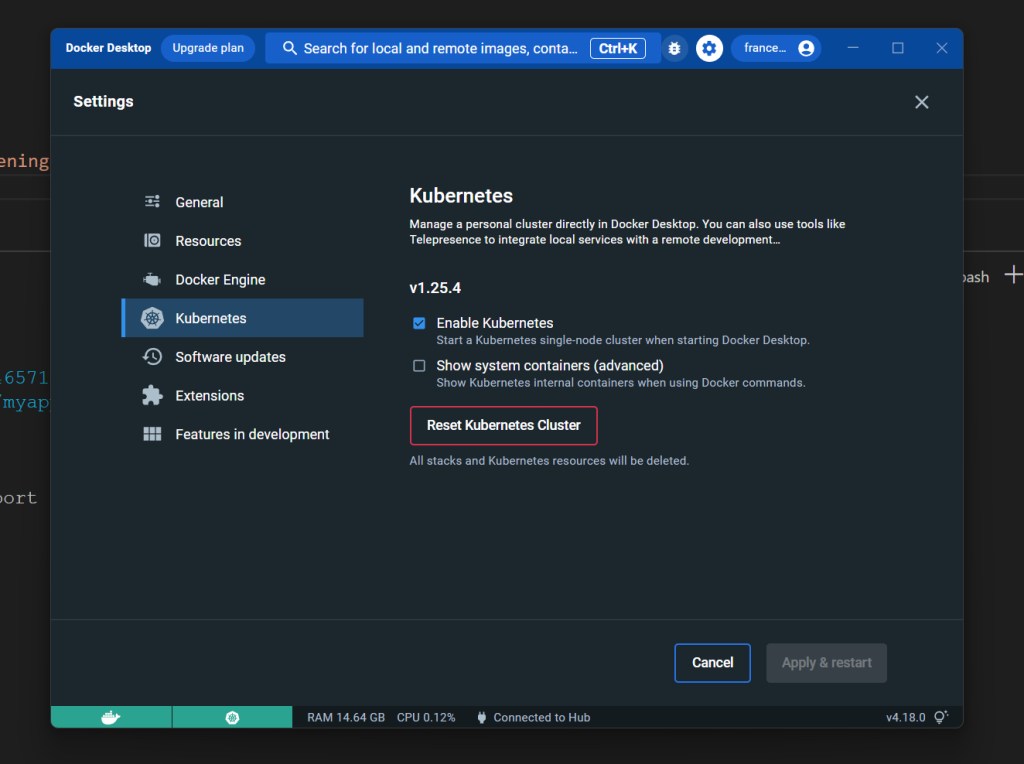Click the Upgrade plan button

coord(208,48)
